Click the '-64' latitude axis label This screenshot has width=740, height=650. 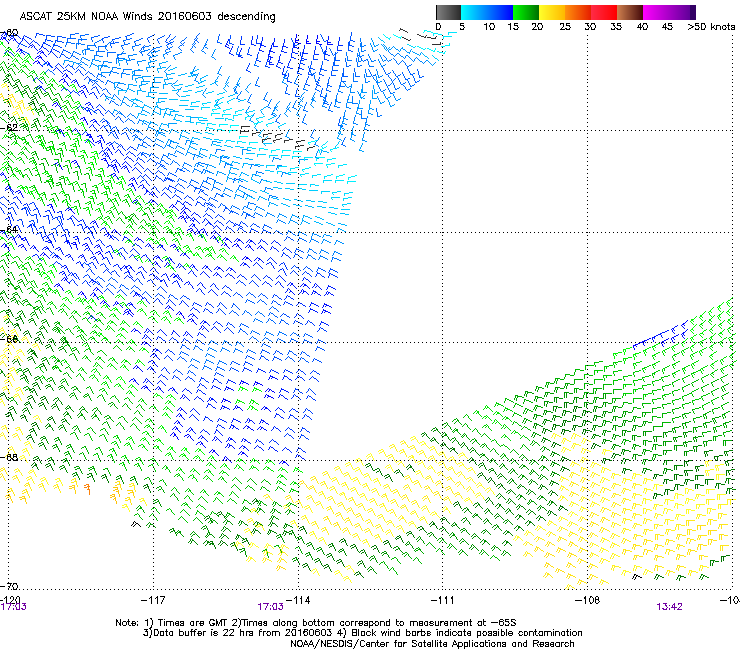9,230
